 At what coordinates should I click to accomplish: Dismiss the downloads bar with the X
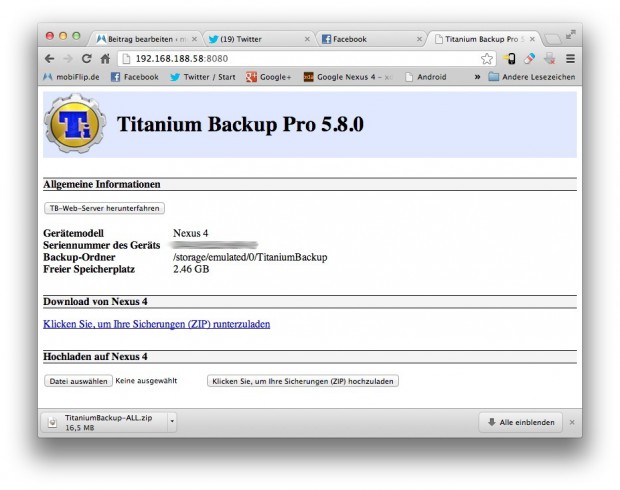coord(572,422)
